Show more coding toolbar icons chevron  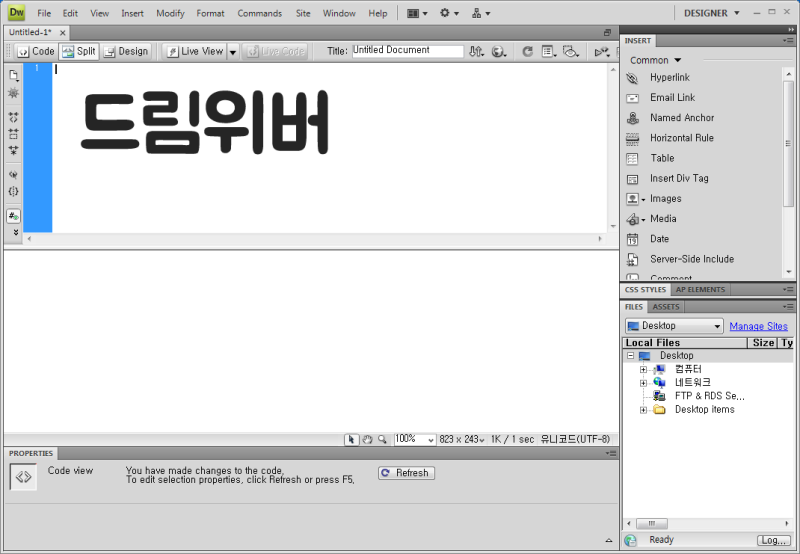click(x=16, y=233)
